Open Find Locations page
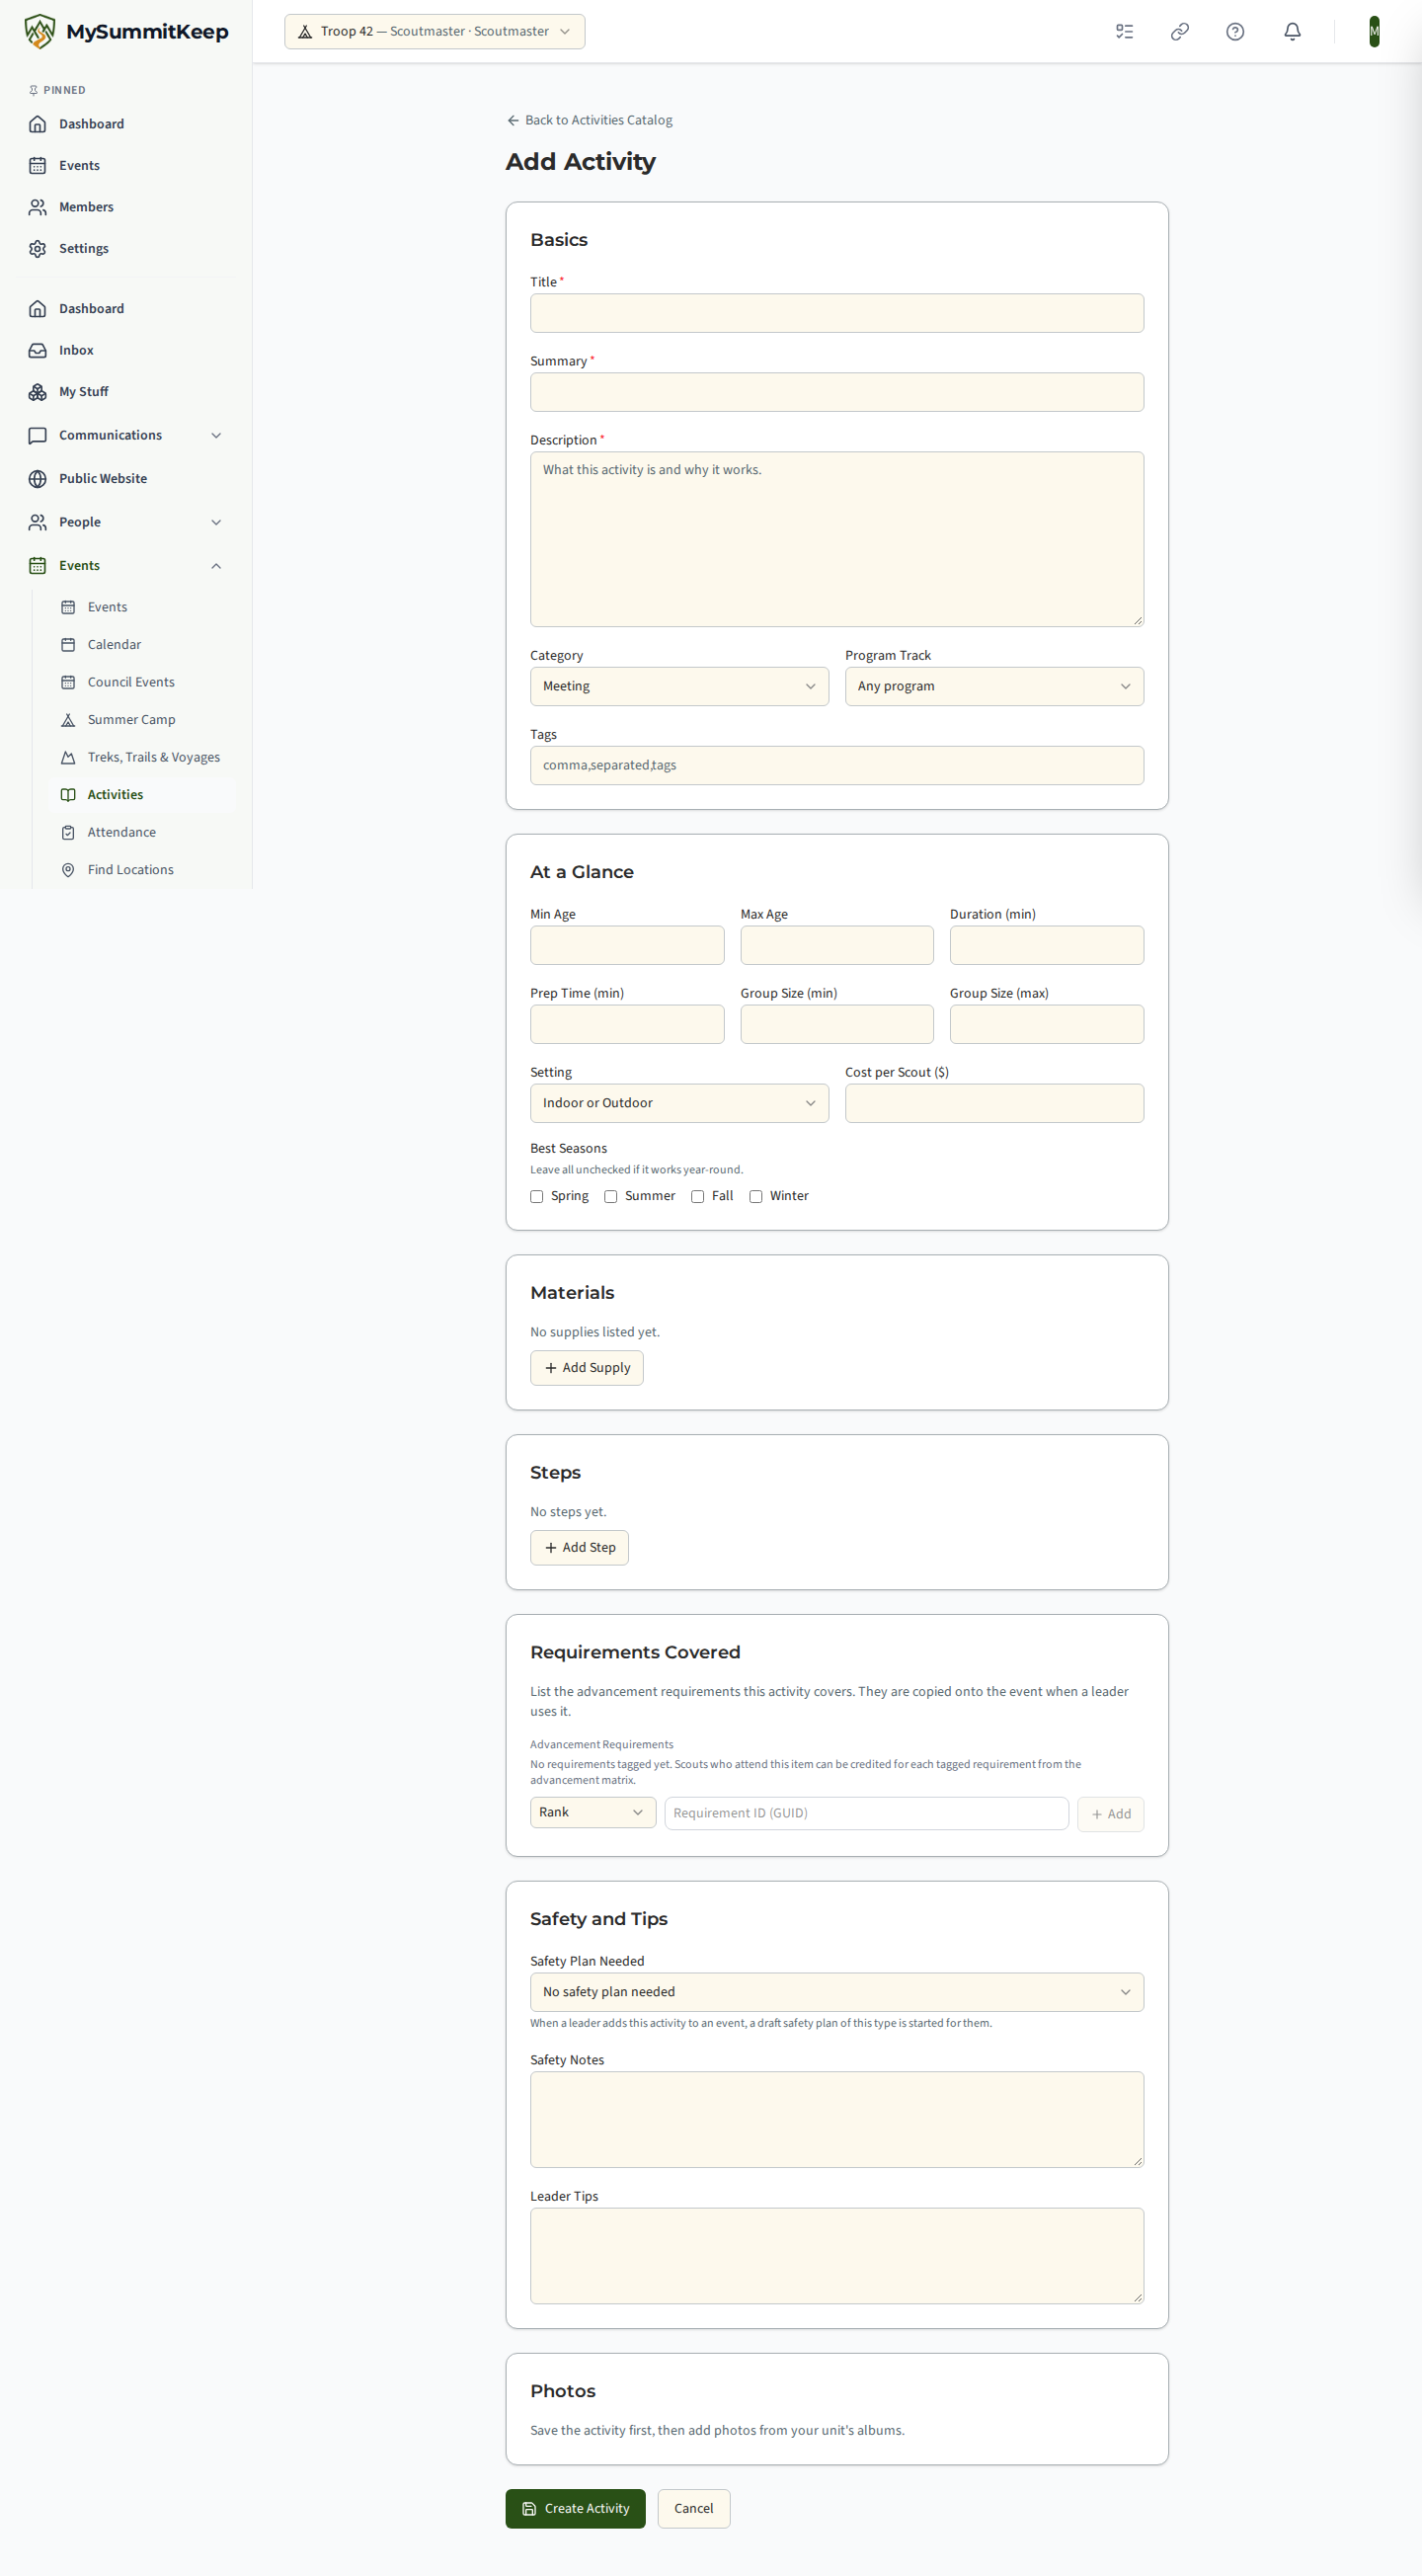This screenshot has height=2576, width=1422. pyautogui.click(x=142, y=870)
